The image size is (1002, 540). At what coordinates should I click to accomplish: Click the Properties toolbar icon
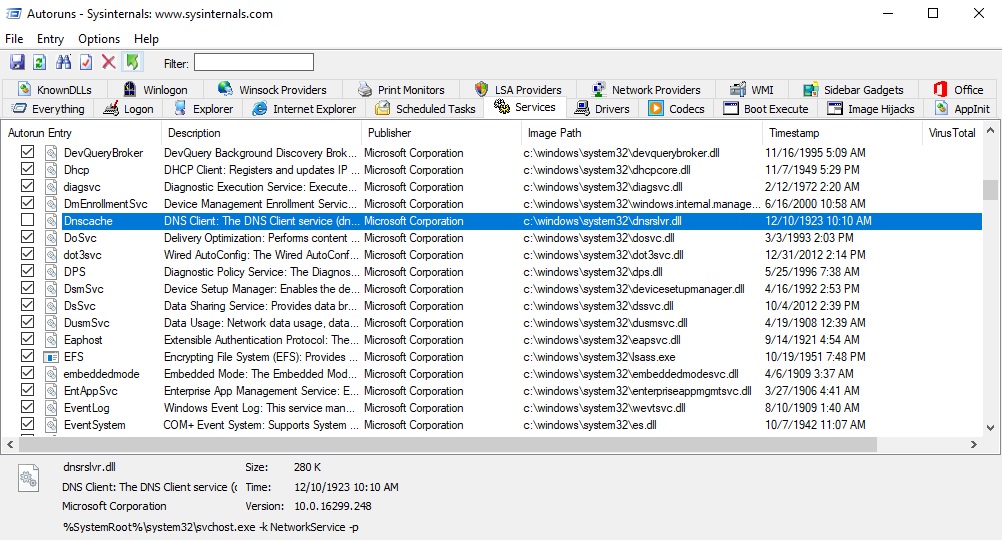[x=86, y=62]
